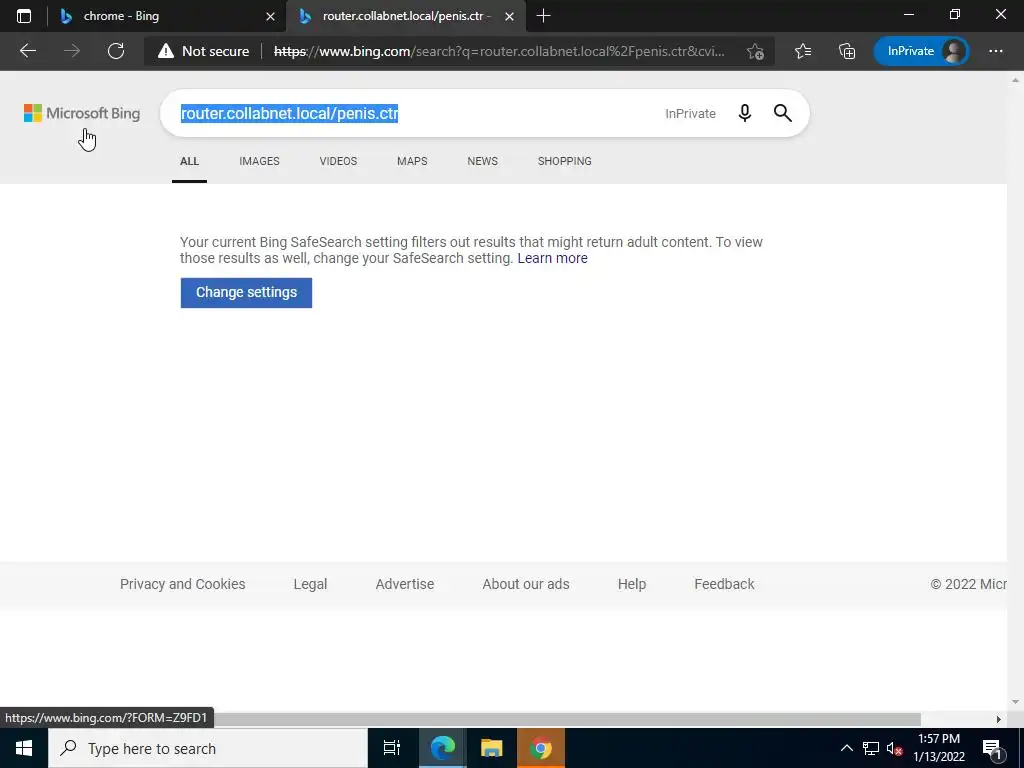Click the Microsoft Edge taskbar icon
Screen dimensions: 1024x768
[442, 748]
